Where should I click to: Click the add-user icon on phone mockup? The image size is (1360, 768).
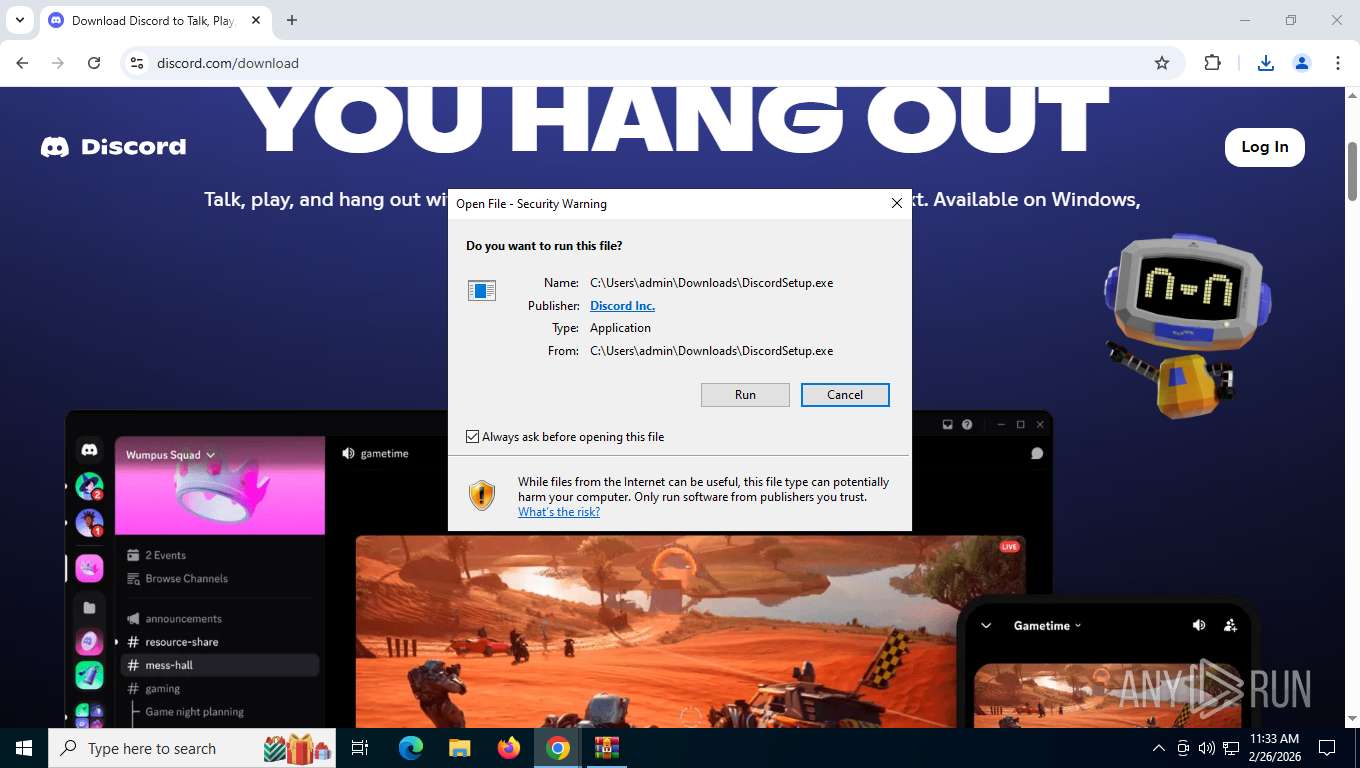pos(1230,626)
